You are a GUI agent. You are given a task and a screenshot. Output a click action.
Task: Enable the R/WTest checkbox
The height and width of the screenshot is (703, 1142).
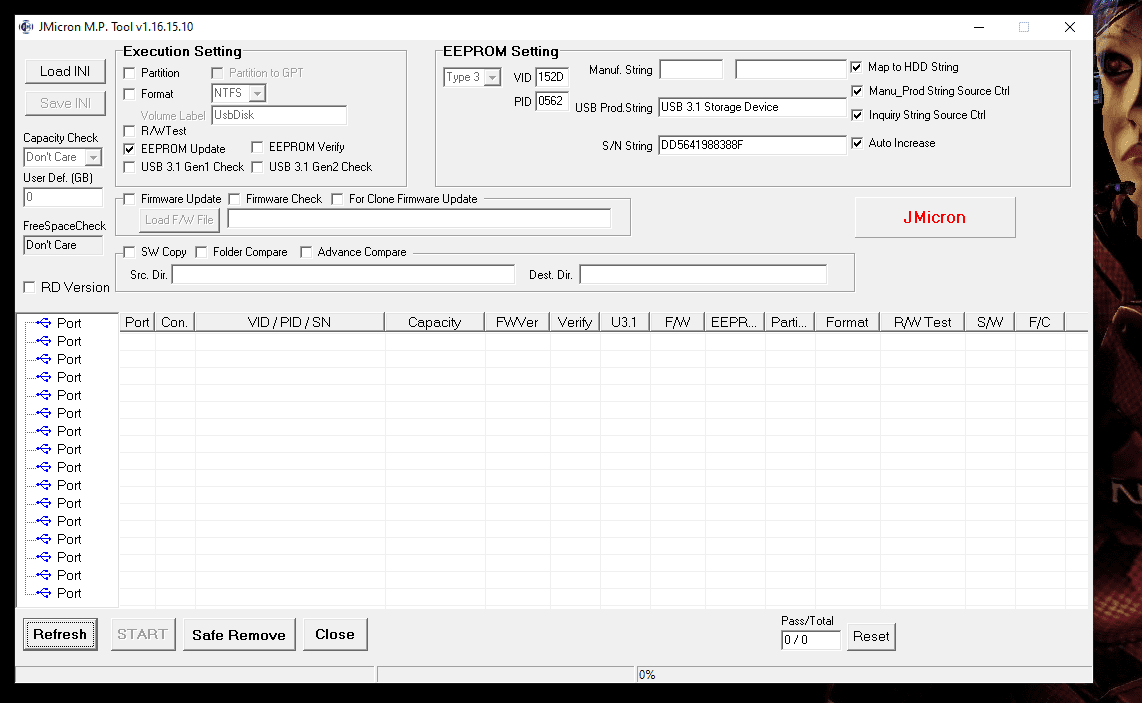coord(130,131)
